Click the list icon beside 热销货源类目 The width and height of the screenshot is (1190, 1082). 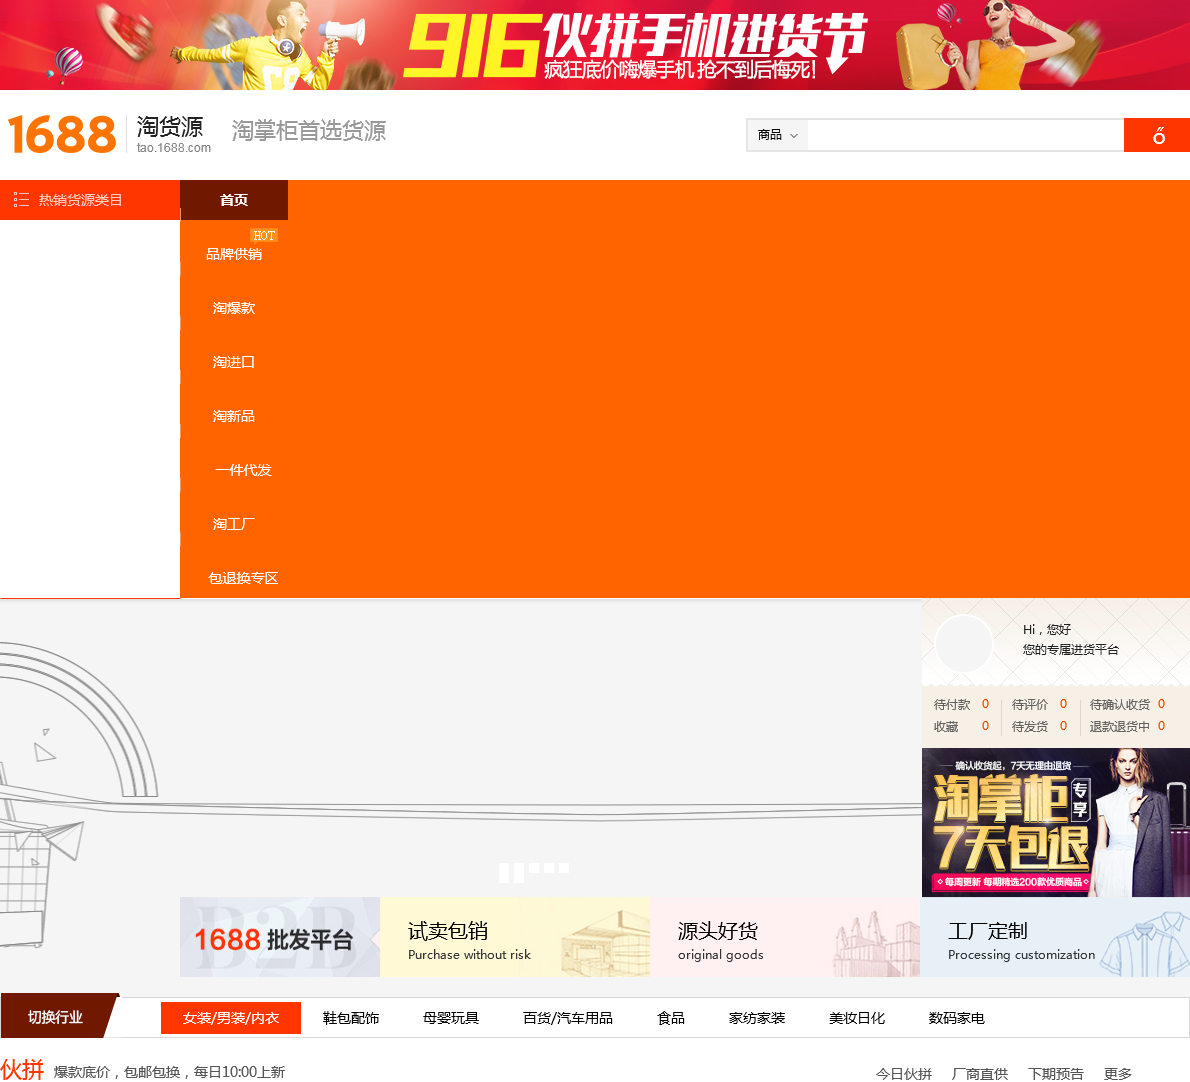[x=21, y=200]
